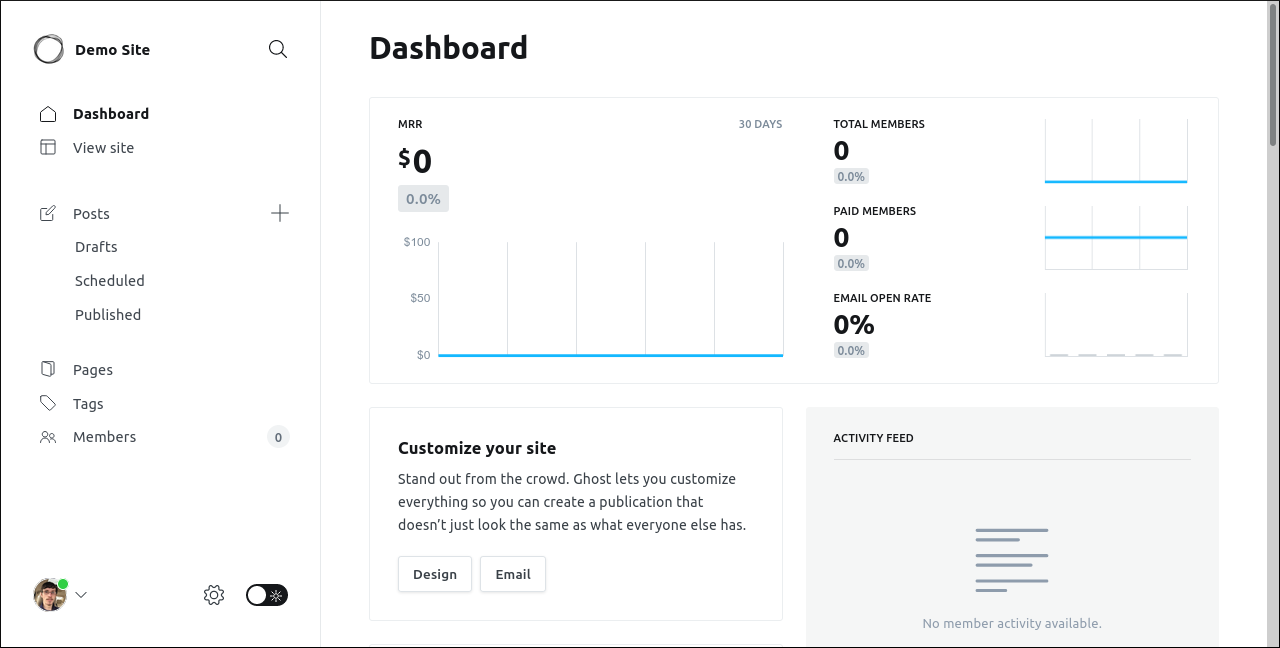Show Scheduled posts

point(110,281)
